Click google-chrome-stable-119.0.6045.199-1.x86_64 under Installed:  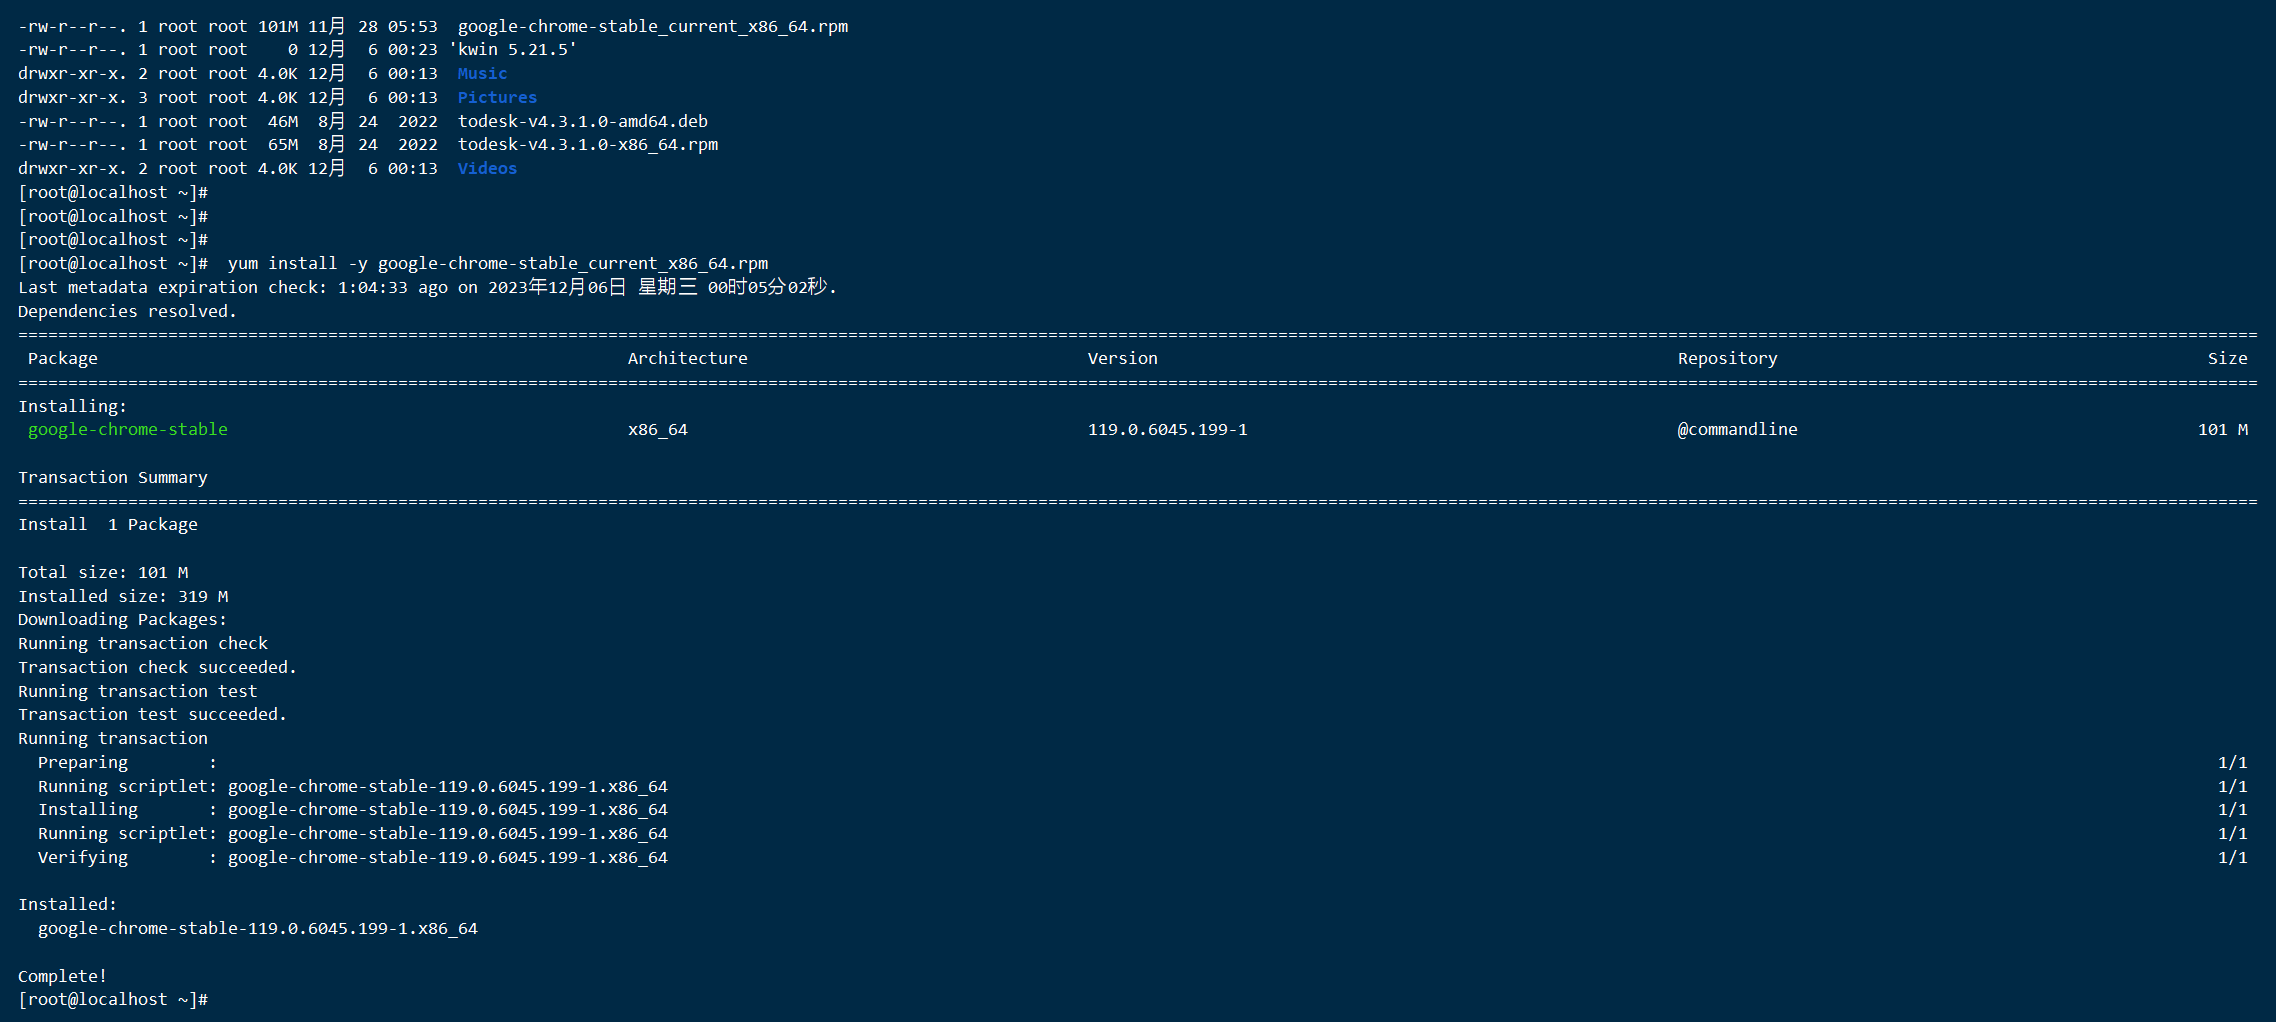[258, 929]
